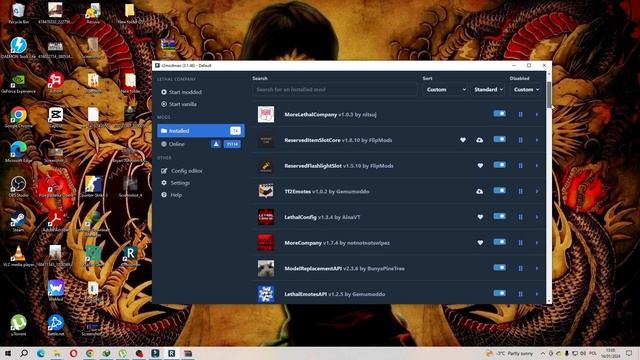640x360 pixels.
Task: Toggle ReservedItemSlotCore enabled switch
Action: click(x=499, y=139)
